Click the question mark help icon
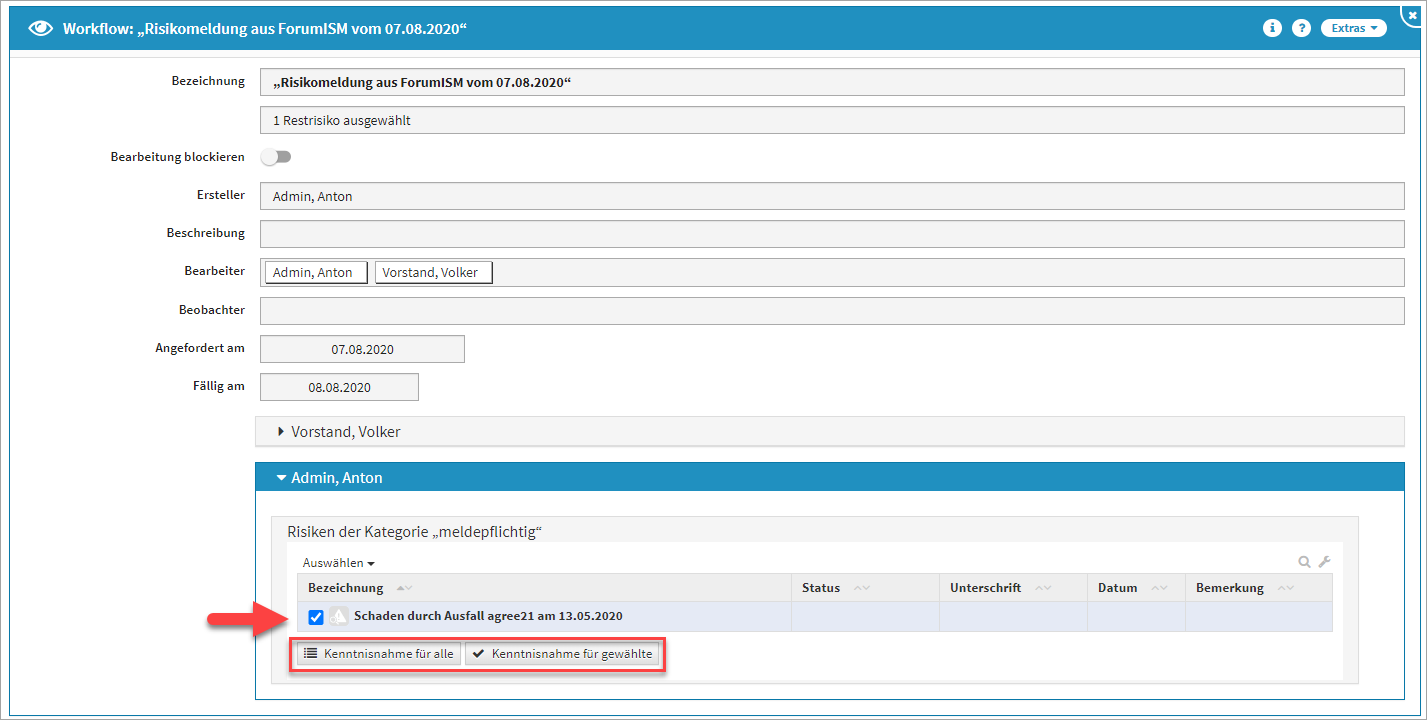The height and width of the screenshot is (720, 1427). tap(1301, 28)
